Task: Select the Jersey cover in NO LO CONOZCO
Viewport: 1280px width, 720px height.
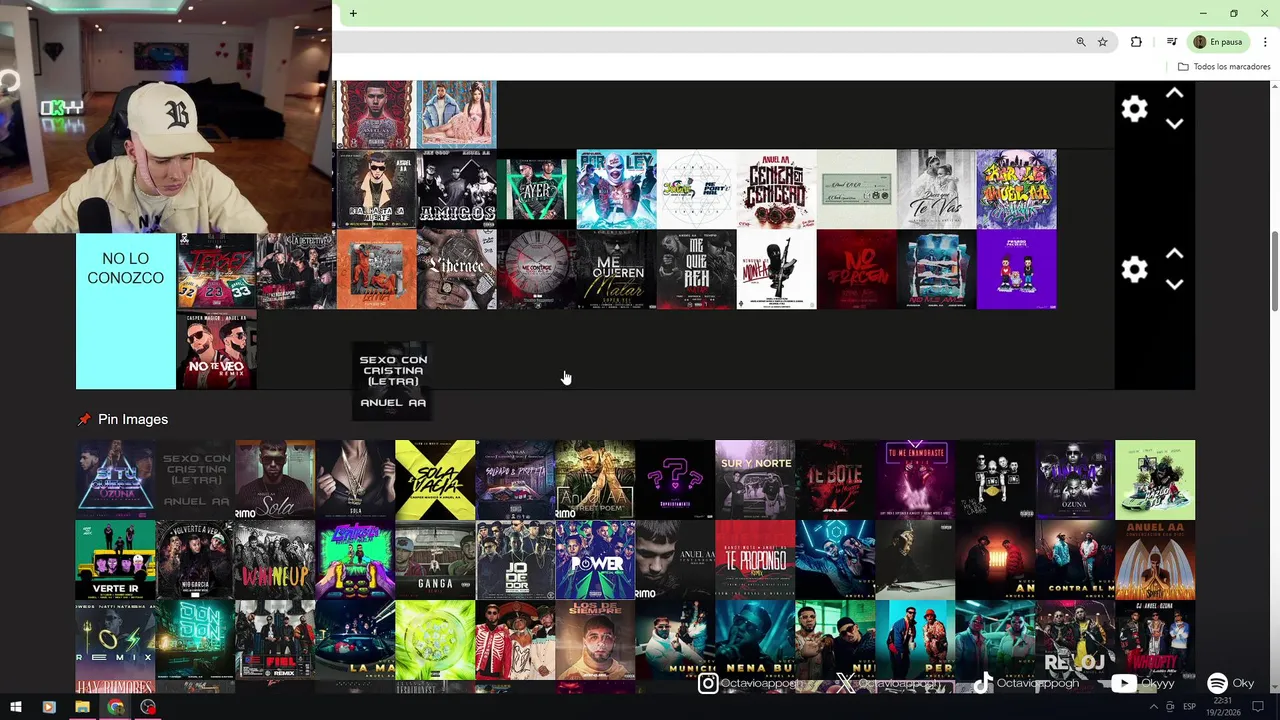Action: pyautogui.click(x=217, y=271)
